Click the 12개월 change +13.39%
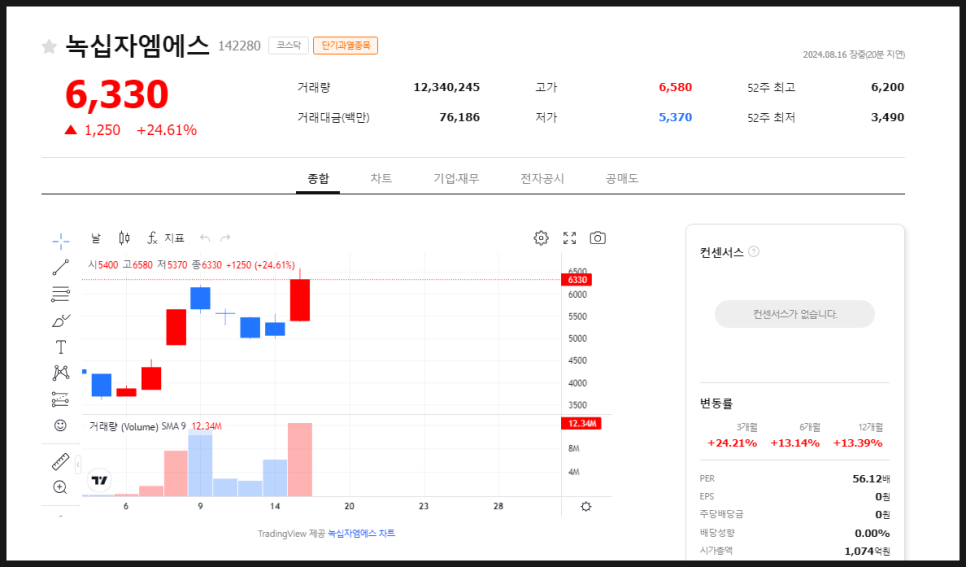 [x=858, y=443]
